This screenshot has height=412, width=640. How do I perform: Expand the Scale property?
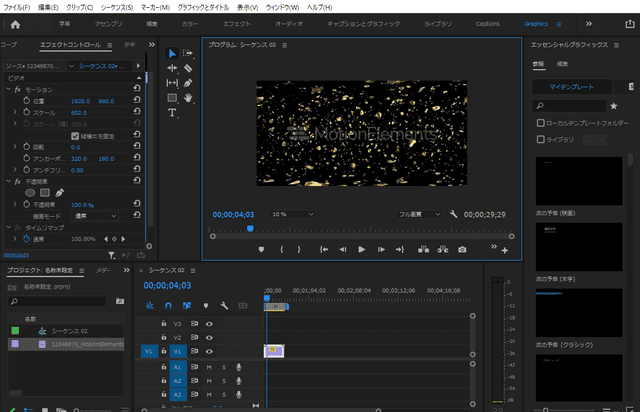[15, 112]
